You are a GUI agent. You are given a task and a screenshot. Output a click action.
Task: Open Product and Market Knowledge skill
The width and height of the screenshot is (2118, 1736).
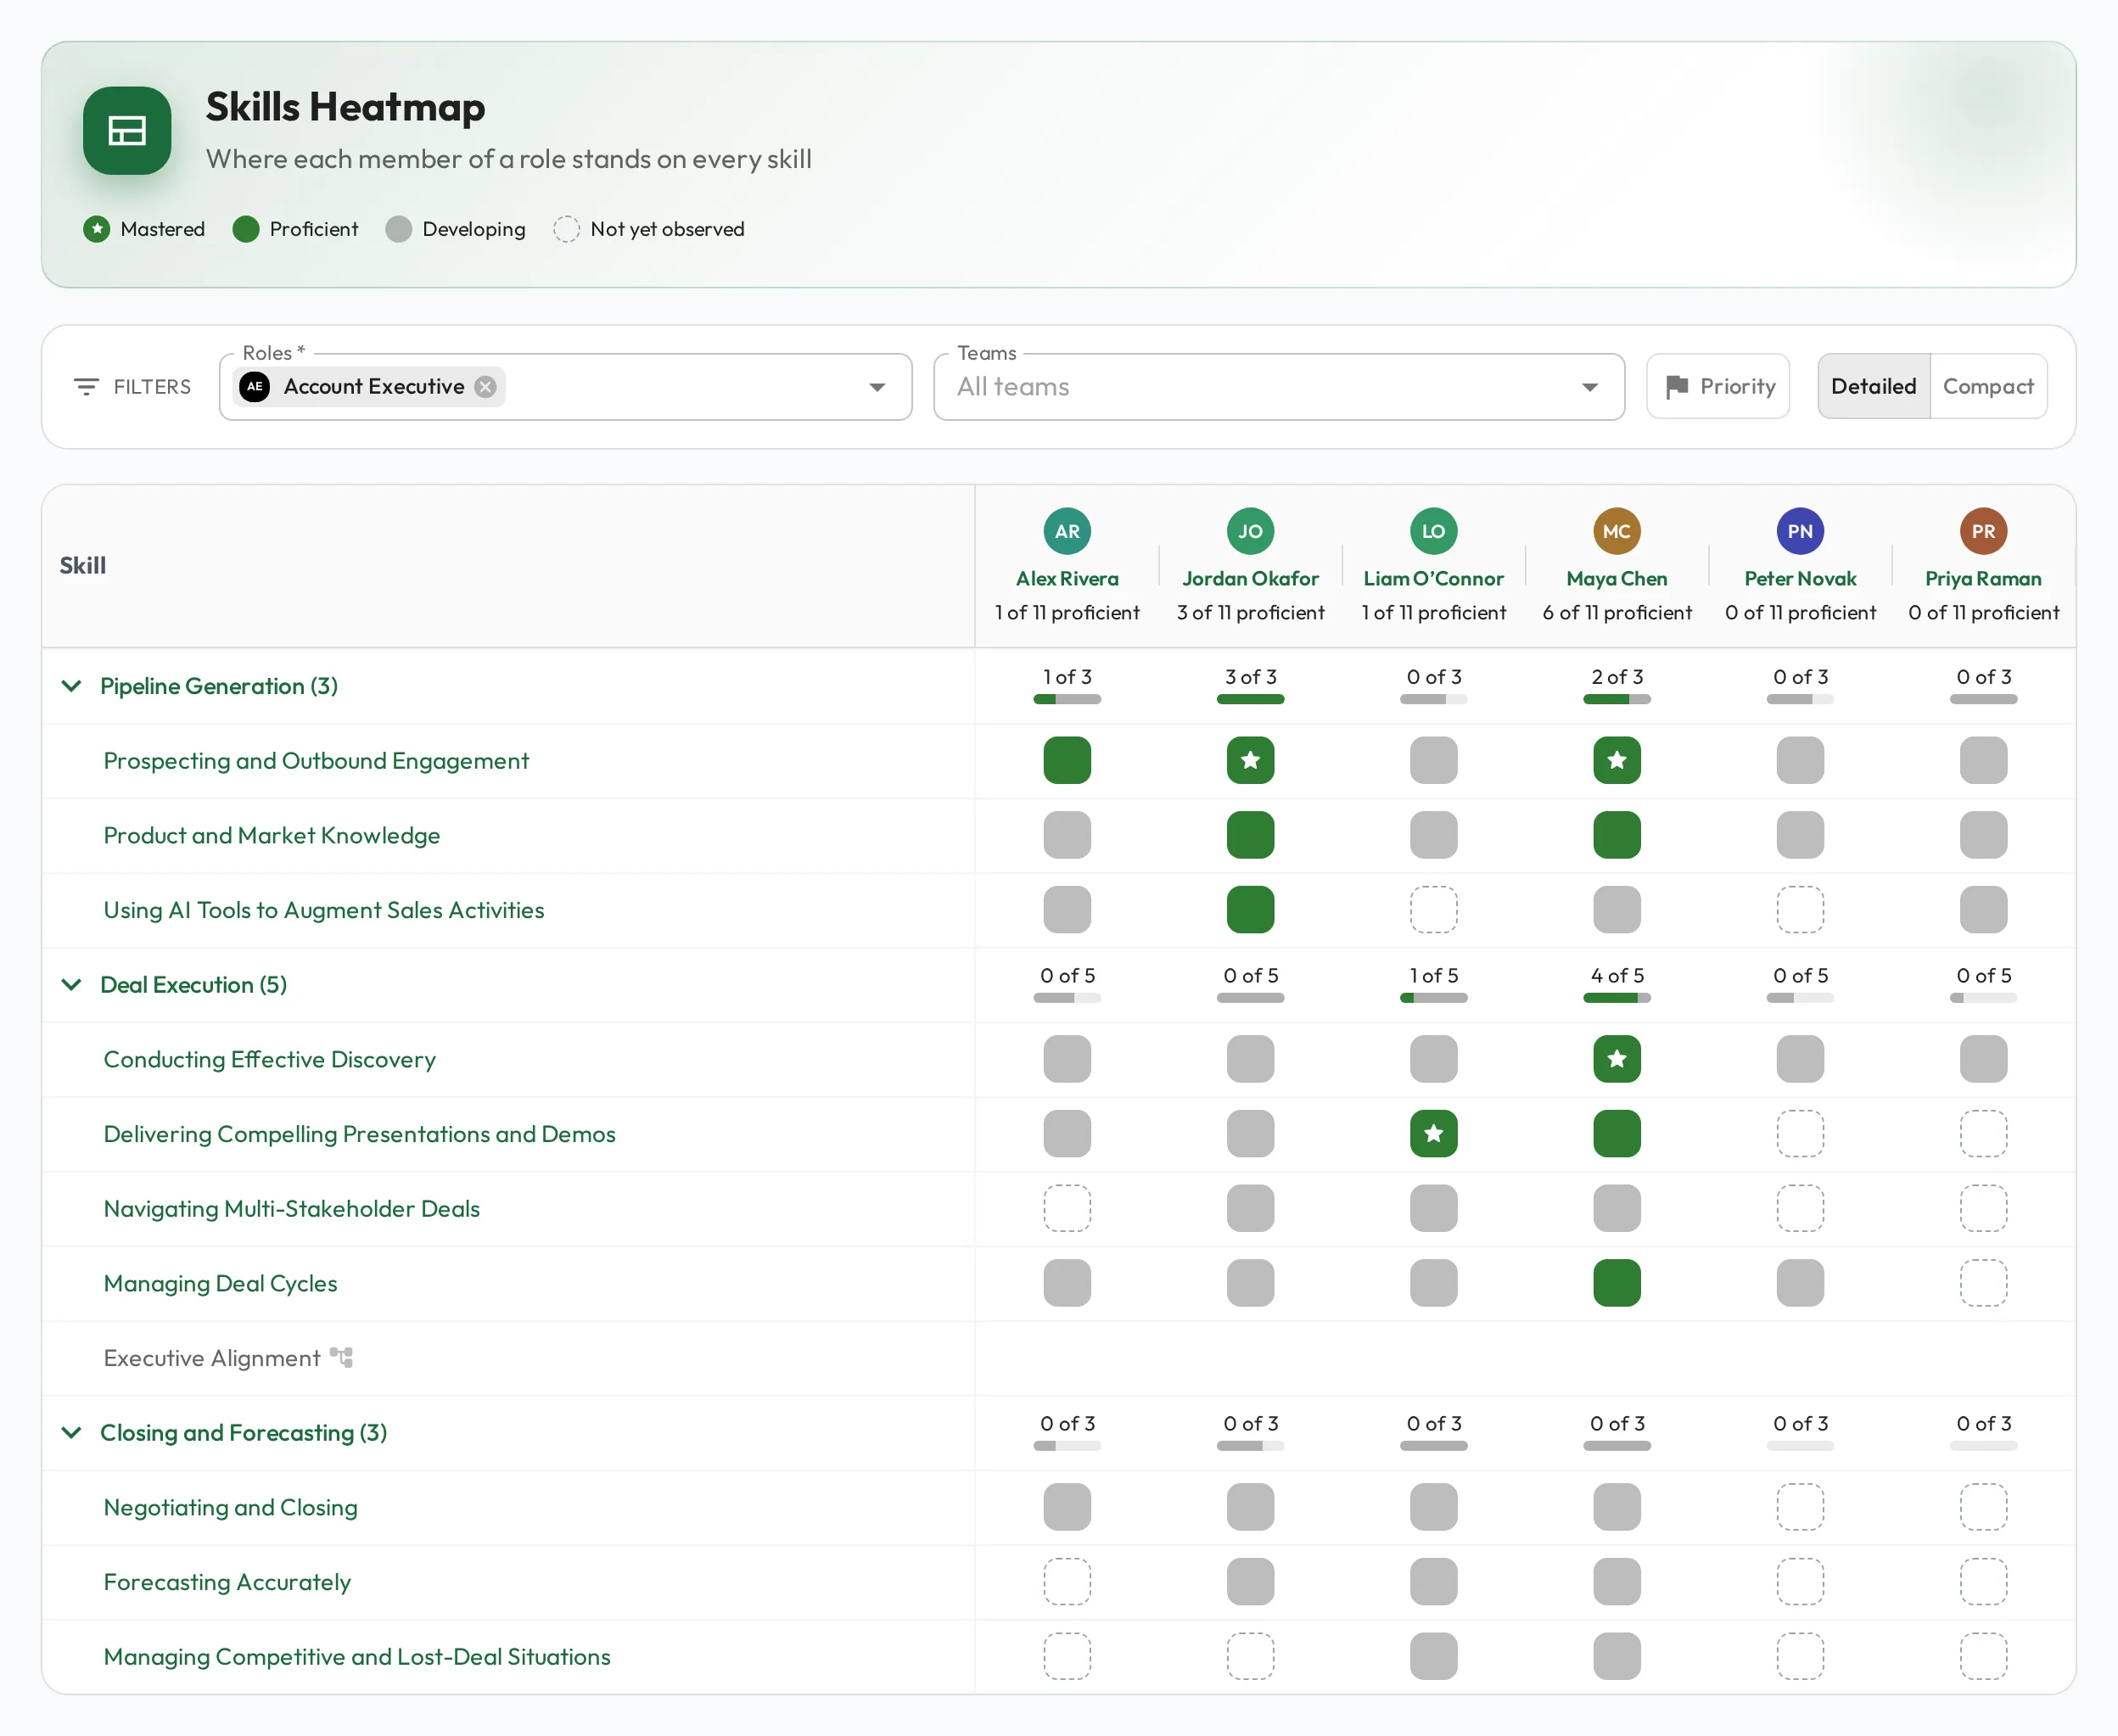(x=272, y=836)
